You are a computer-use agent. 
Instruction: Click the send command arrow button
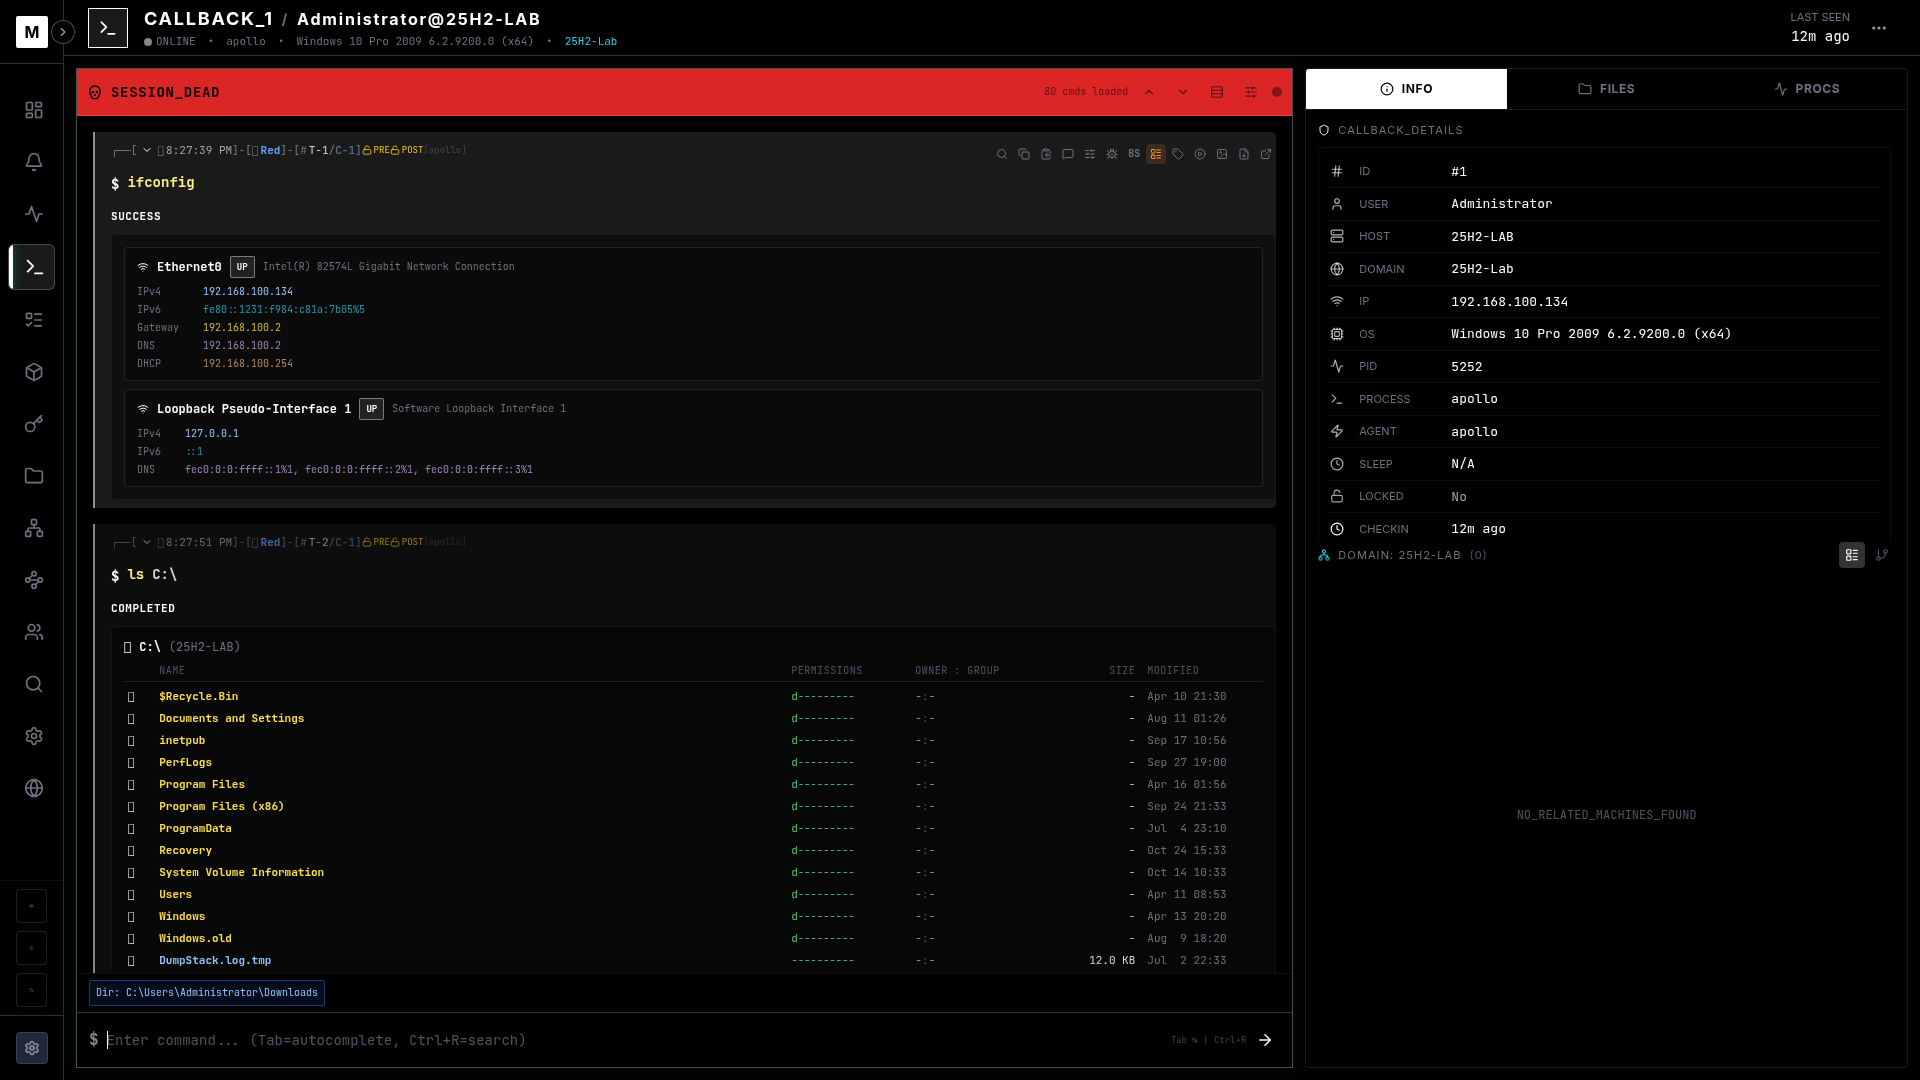1265,1040
